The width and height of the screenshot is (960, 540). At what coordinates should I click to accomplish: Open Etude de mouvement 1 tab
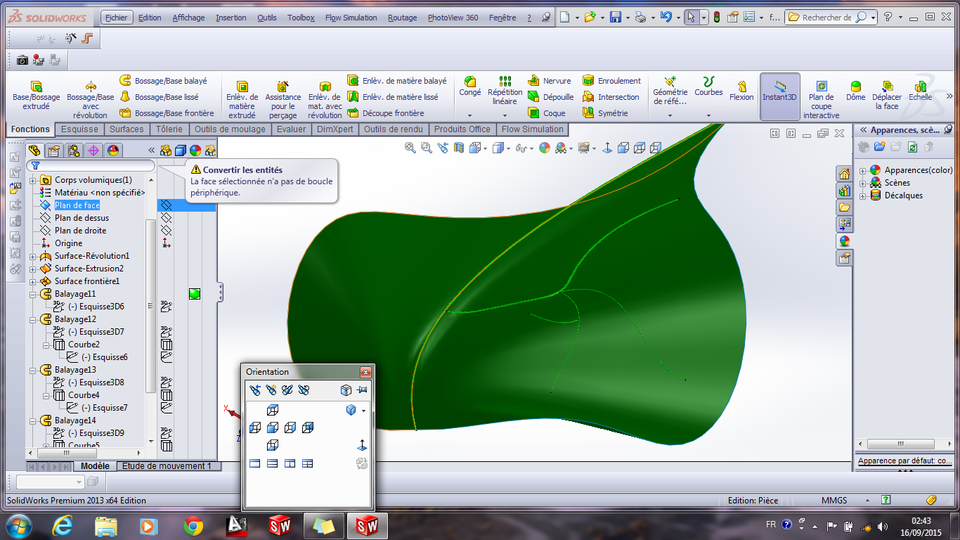point(167,466)
